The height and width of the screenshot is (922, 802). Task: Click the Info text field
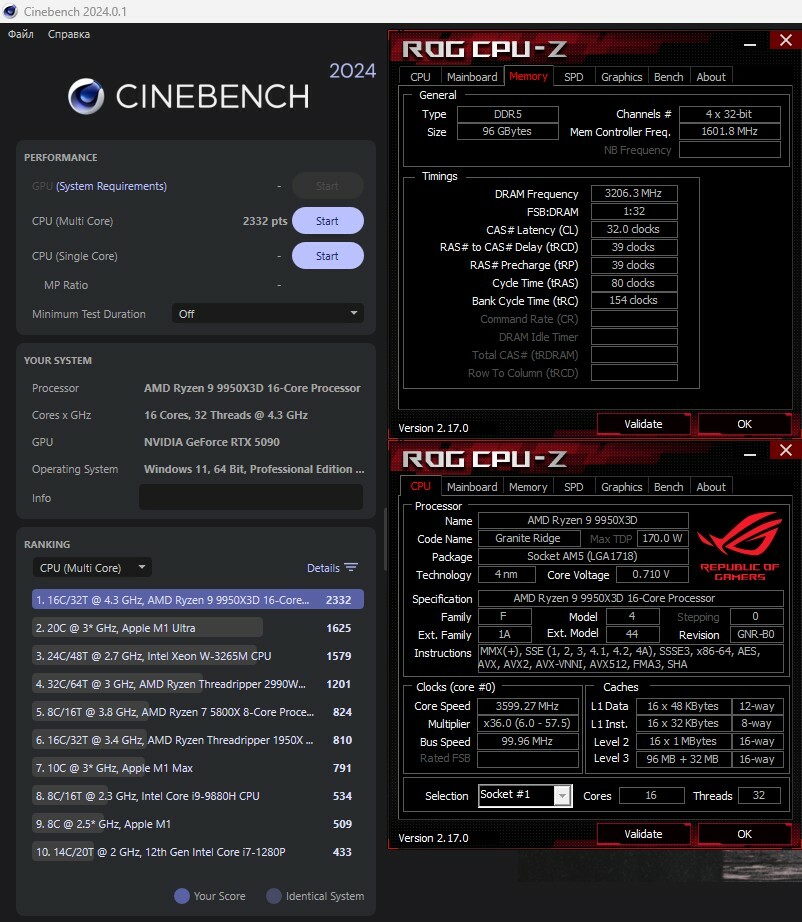[250, 498]
